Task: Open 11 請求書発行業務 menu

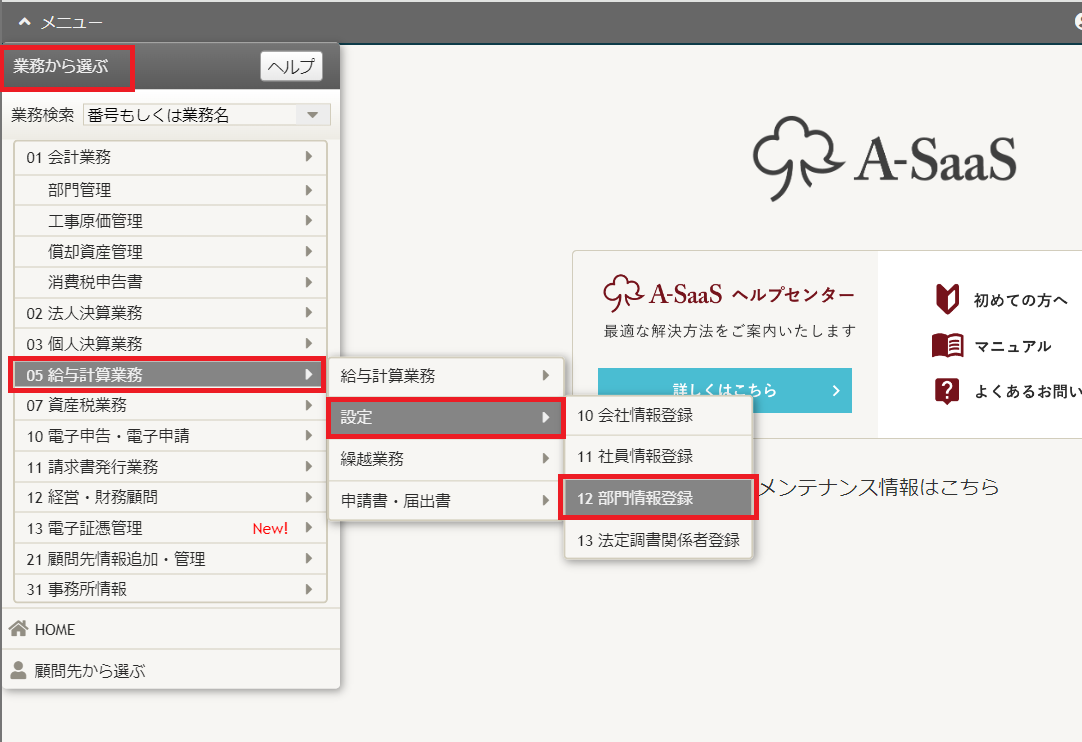Action: (x=170, y=467)
